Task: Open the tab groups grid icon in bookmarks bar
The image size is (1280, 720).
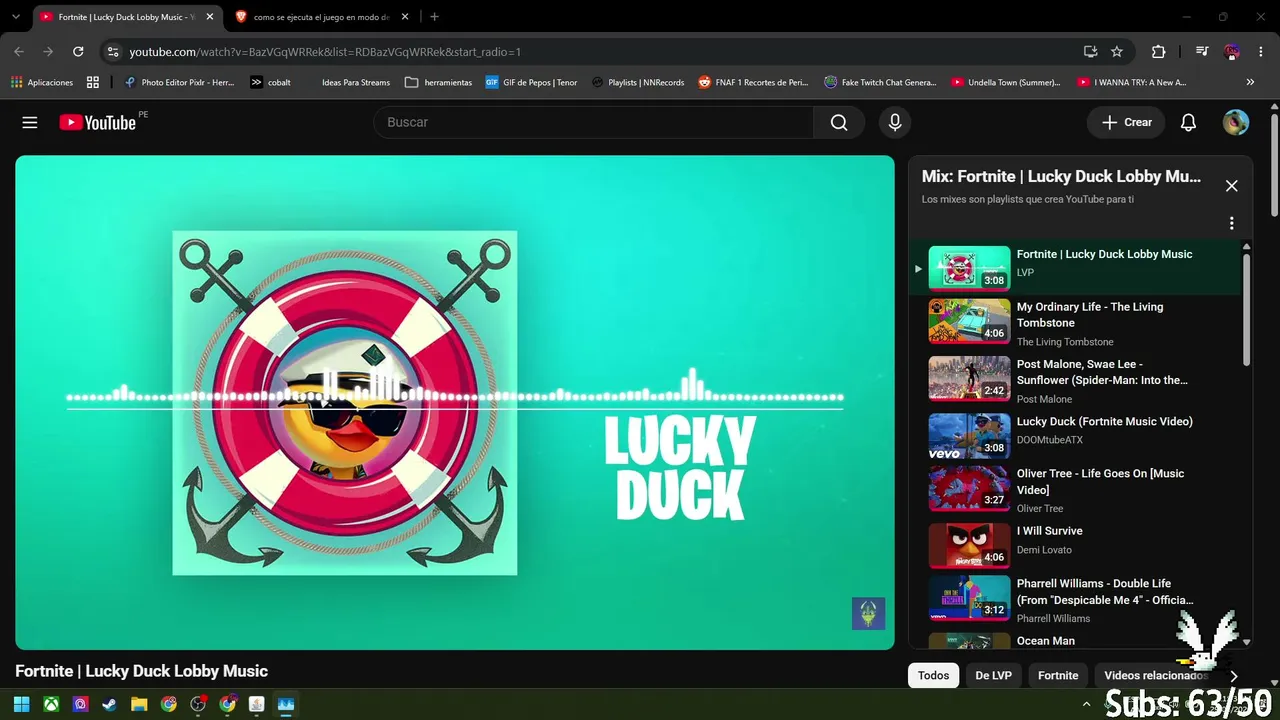Action: click(x=93, y=82)
